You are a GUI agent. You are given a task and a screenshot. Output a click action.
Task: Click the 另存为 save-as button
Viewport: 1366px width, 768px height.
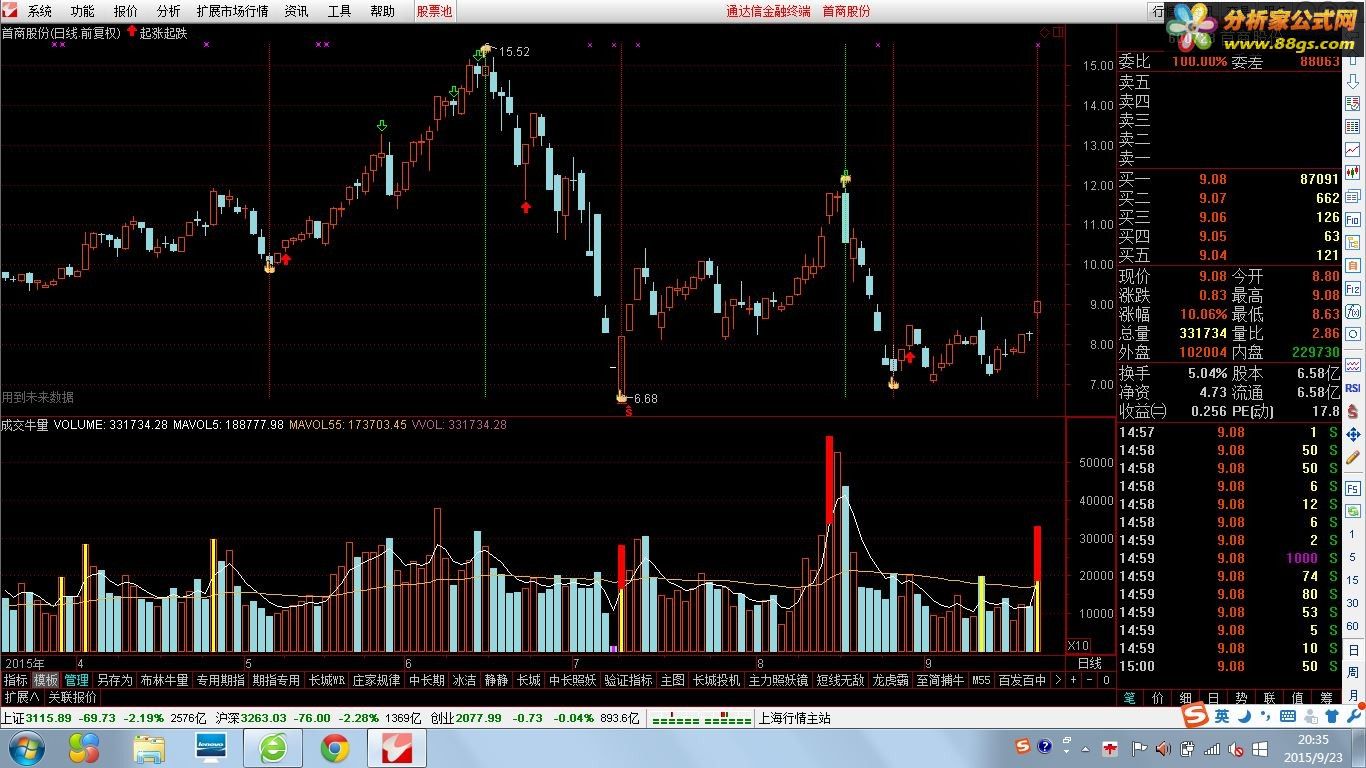[x=114, y=680]
